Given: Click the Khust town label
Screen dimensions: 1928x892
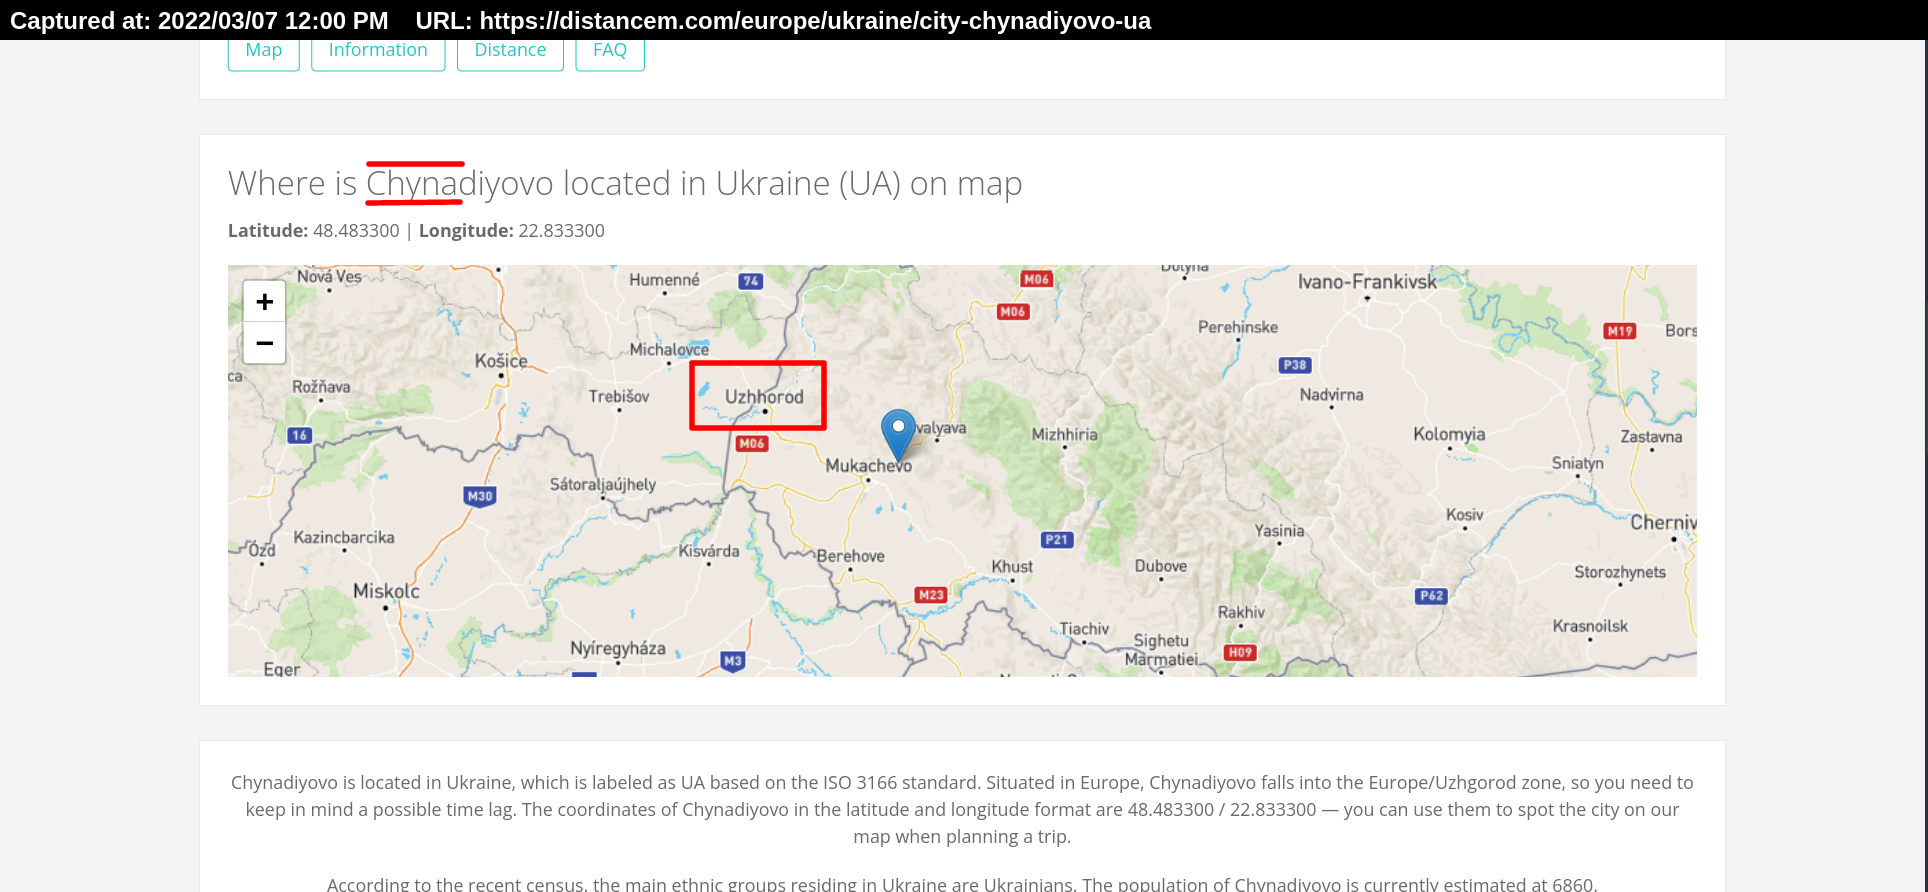Looking at the screenshot, I should (x=1012, y=566).
